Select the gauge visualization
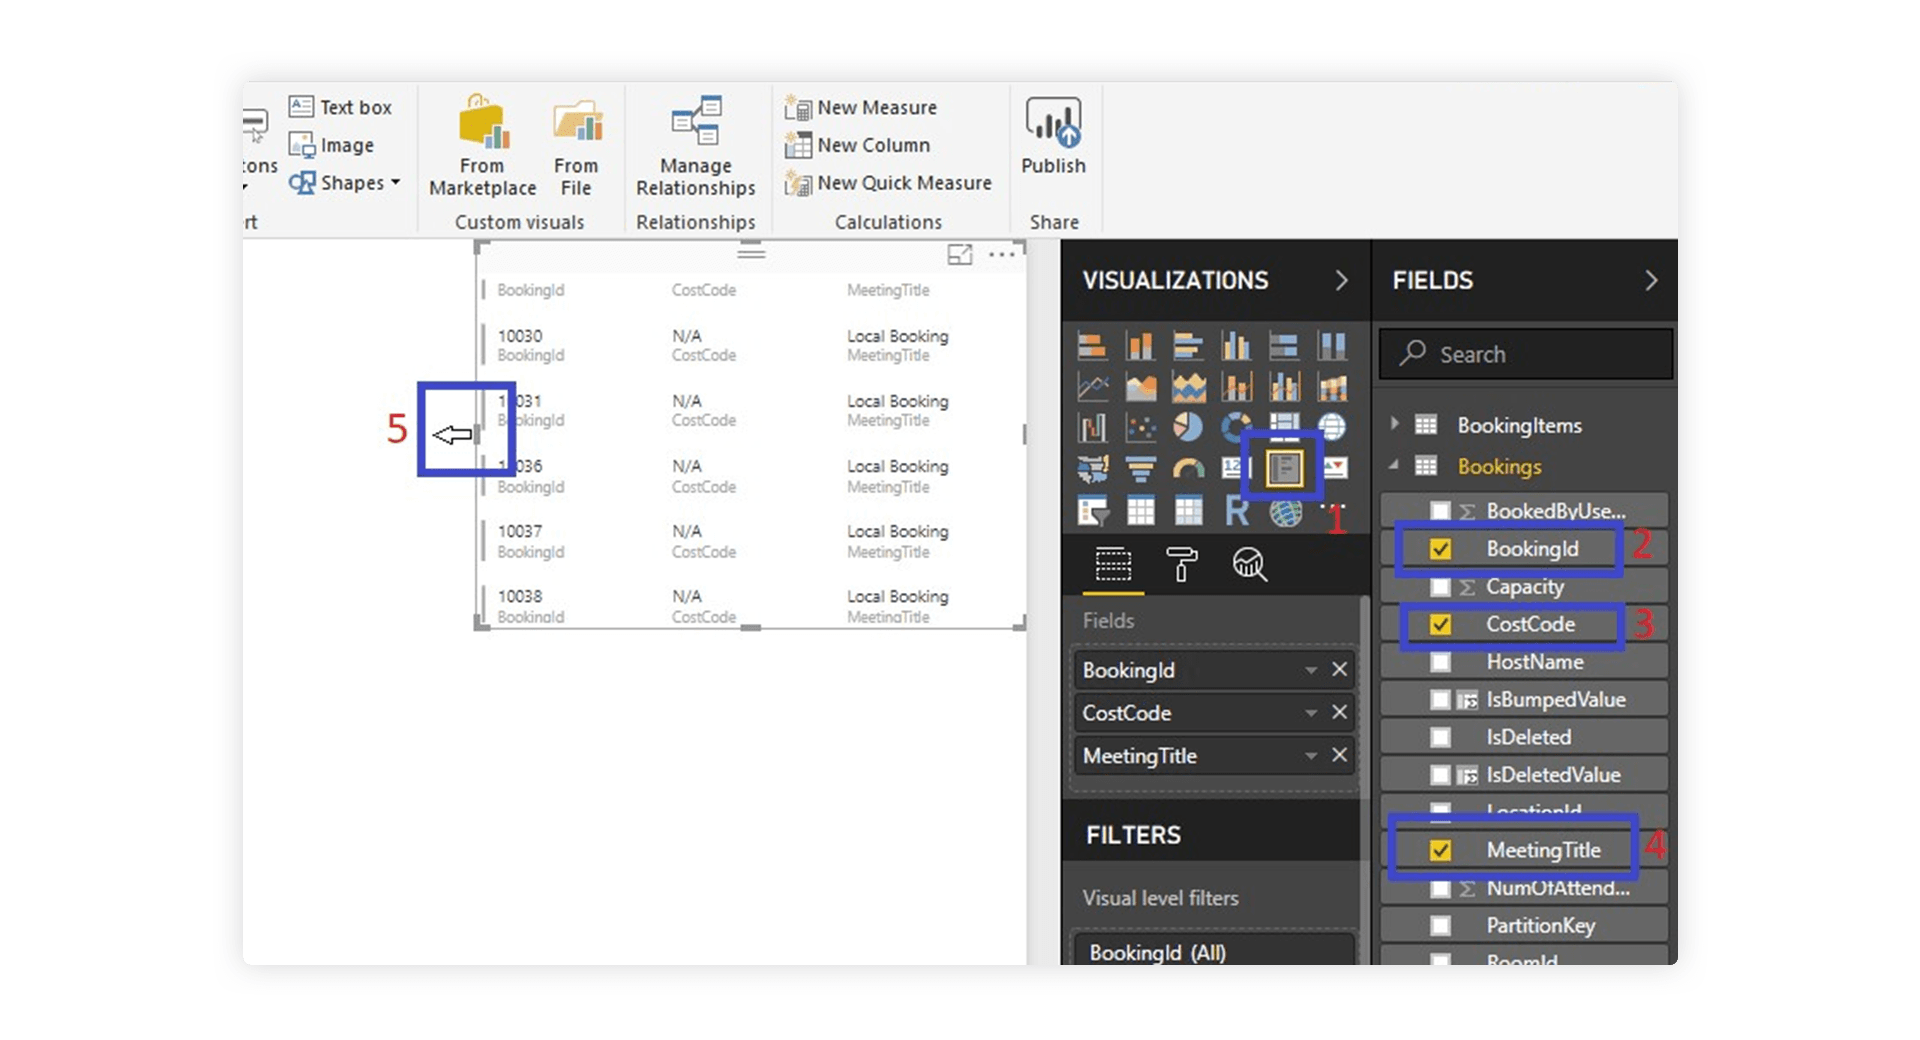Screen dimensions: 1920x1040 [1188, 468]
